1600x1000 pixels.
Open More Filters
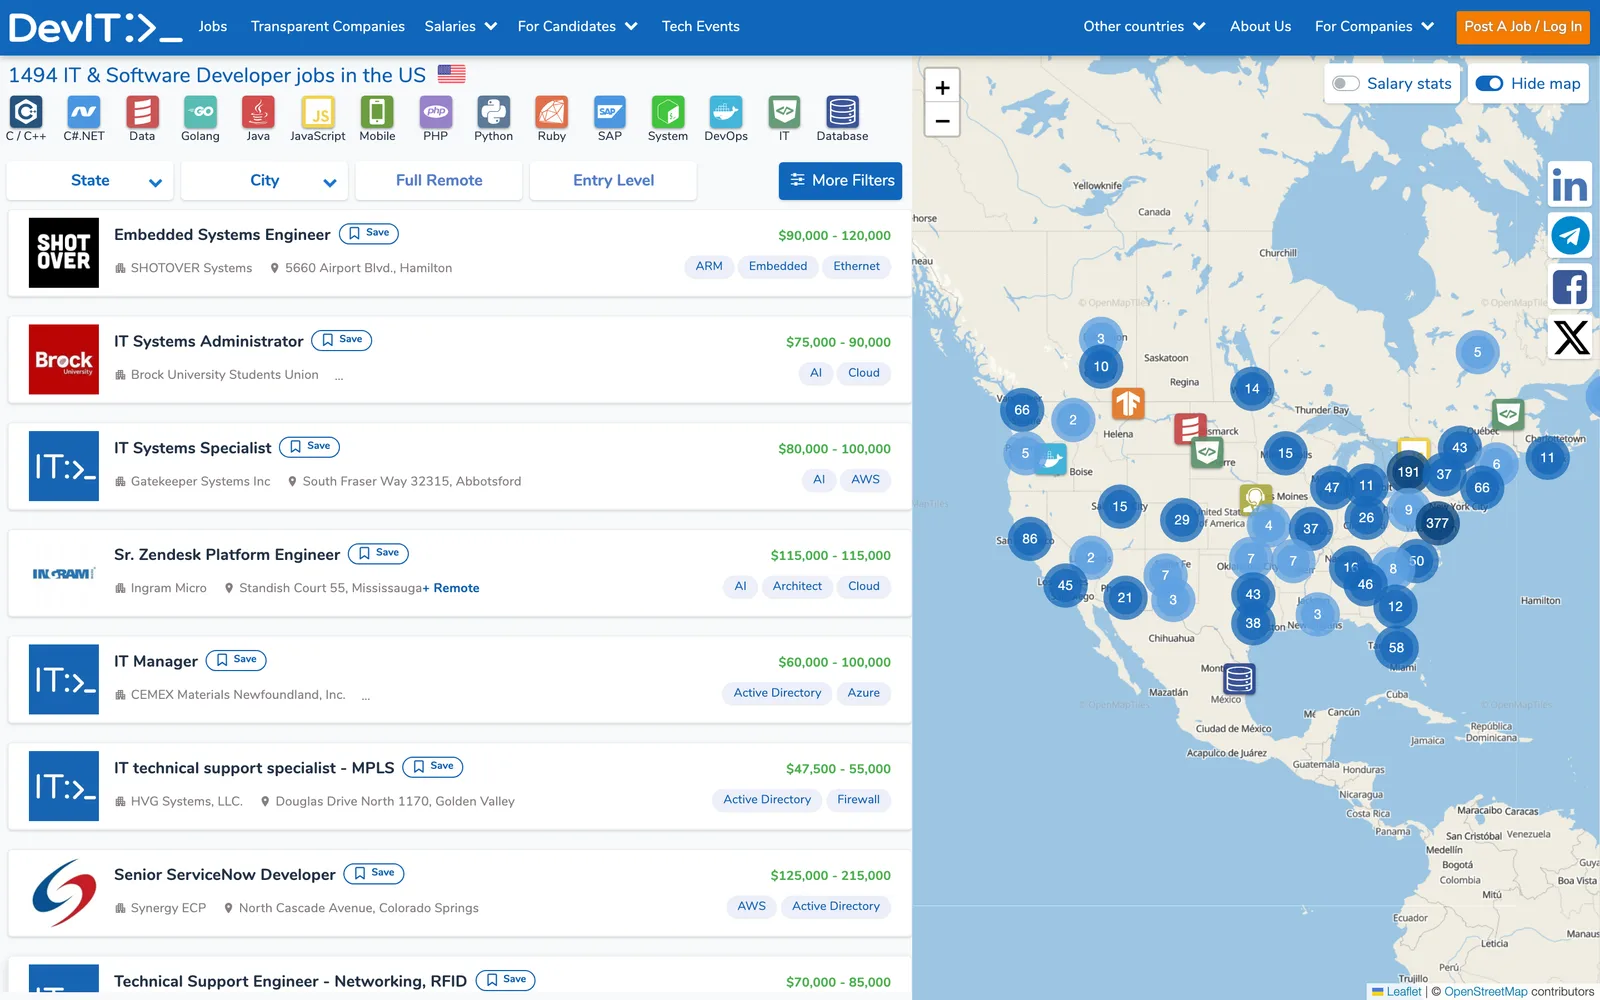coord(841,181)
